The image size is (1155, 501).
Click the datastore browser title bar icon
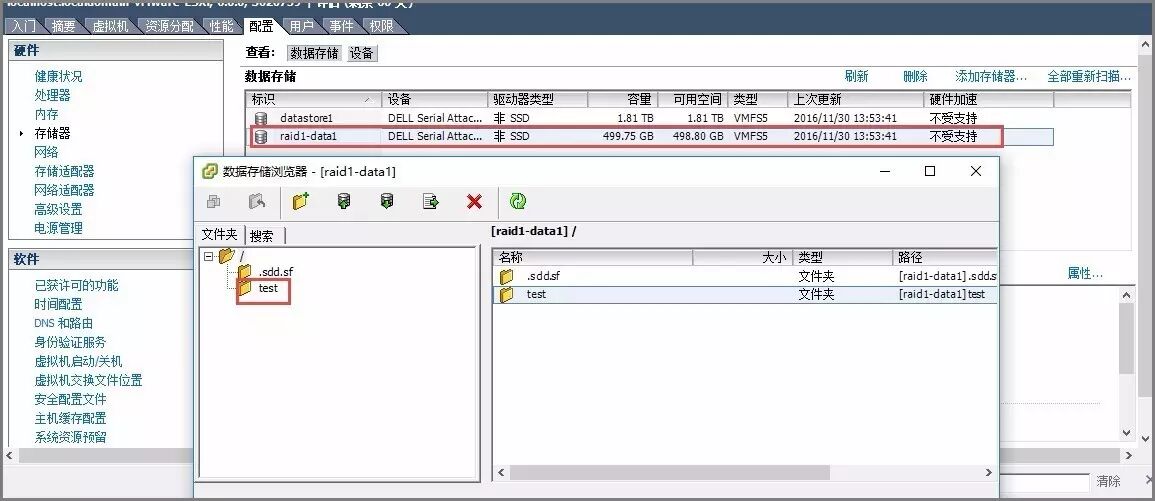(x=209, y=171)
